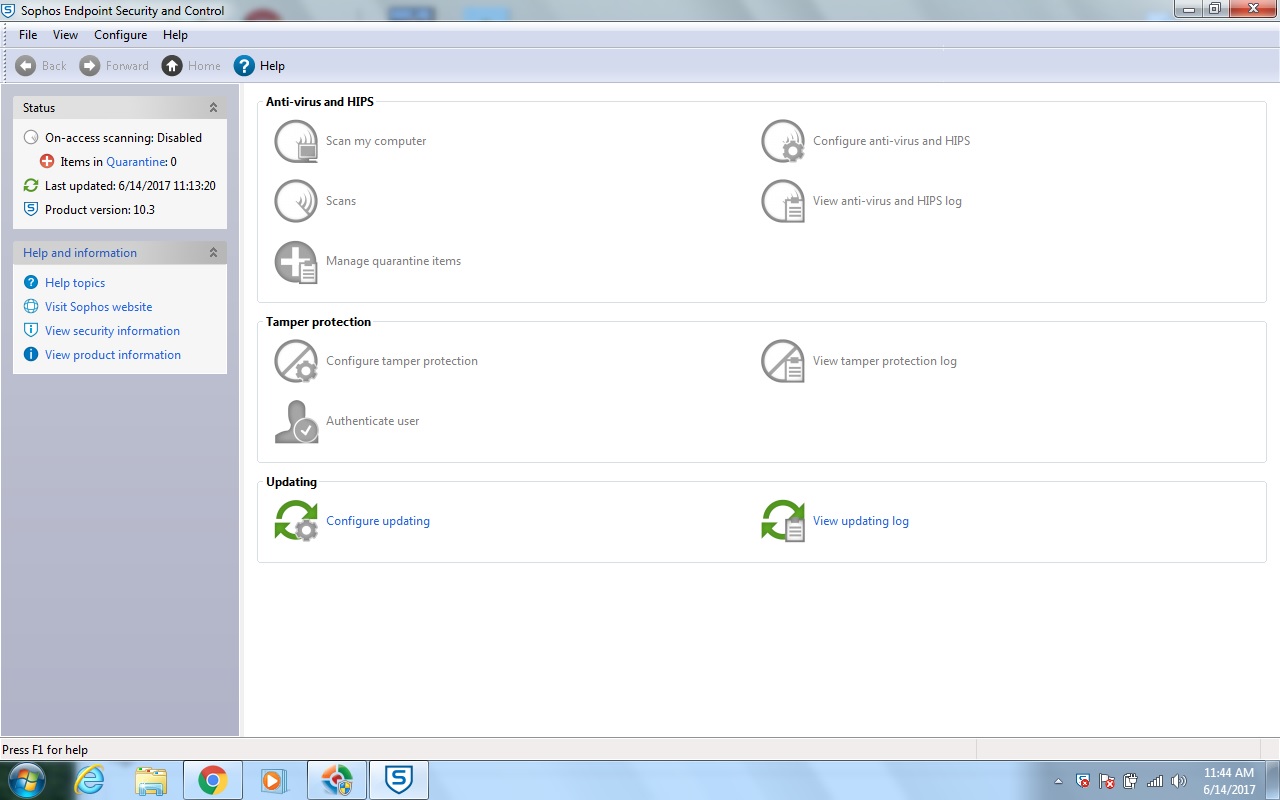Click the View product information info icon
This screenshot has width=1280, height=800.
click(x=31, y=355)
